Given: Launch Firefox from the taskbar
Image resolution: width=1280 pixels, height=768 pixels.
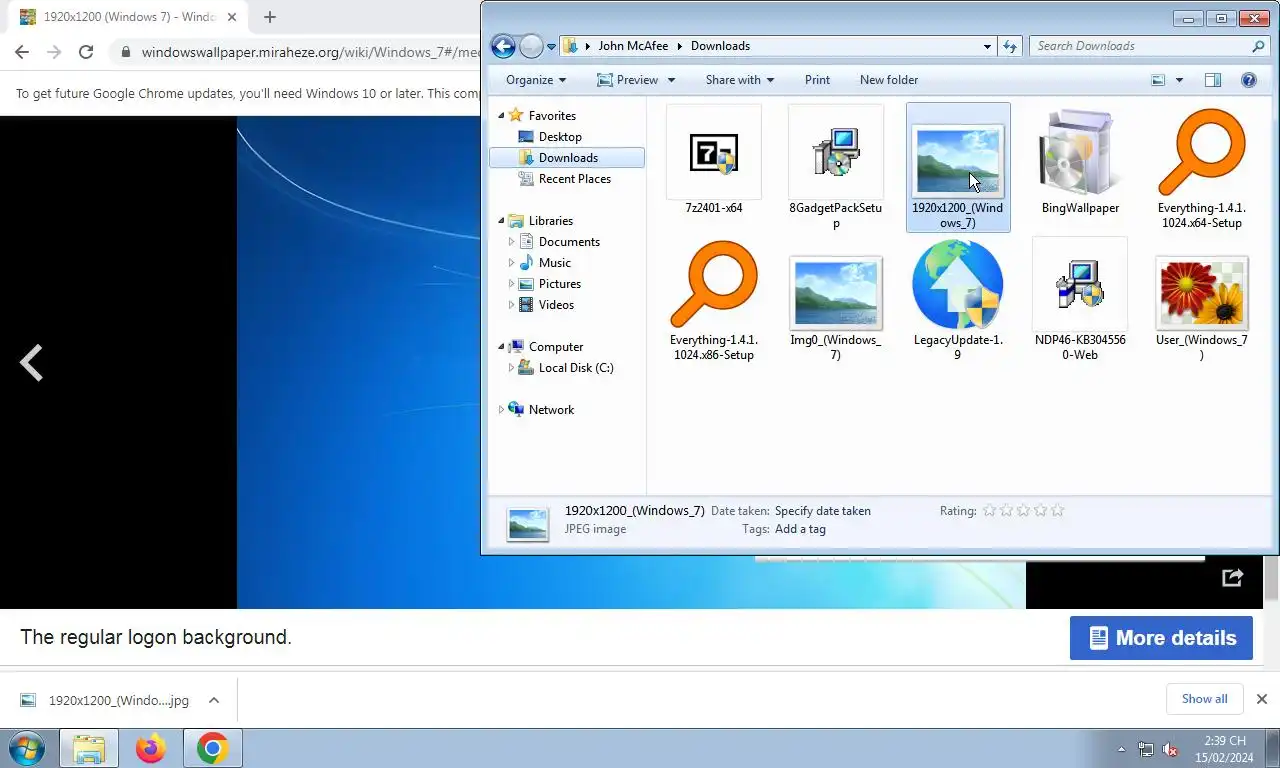Looking at the screenshot, I should click(x=151, y=748).
